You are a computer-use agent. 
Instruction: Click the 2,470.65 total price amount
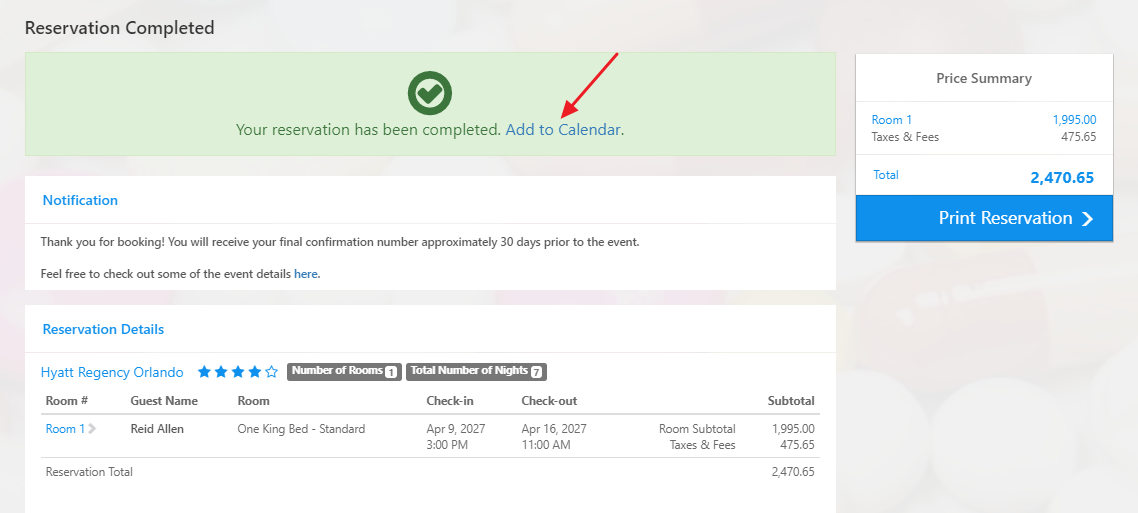tap(1062, 178)
